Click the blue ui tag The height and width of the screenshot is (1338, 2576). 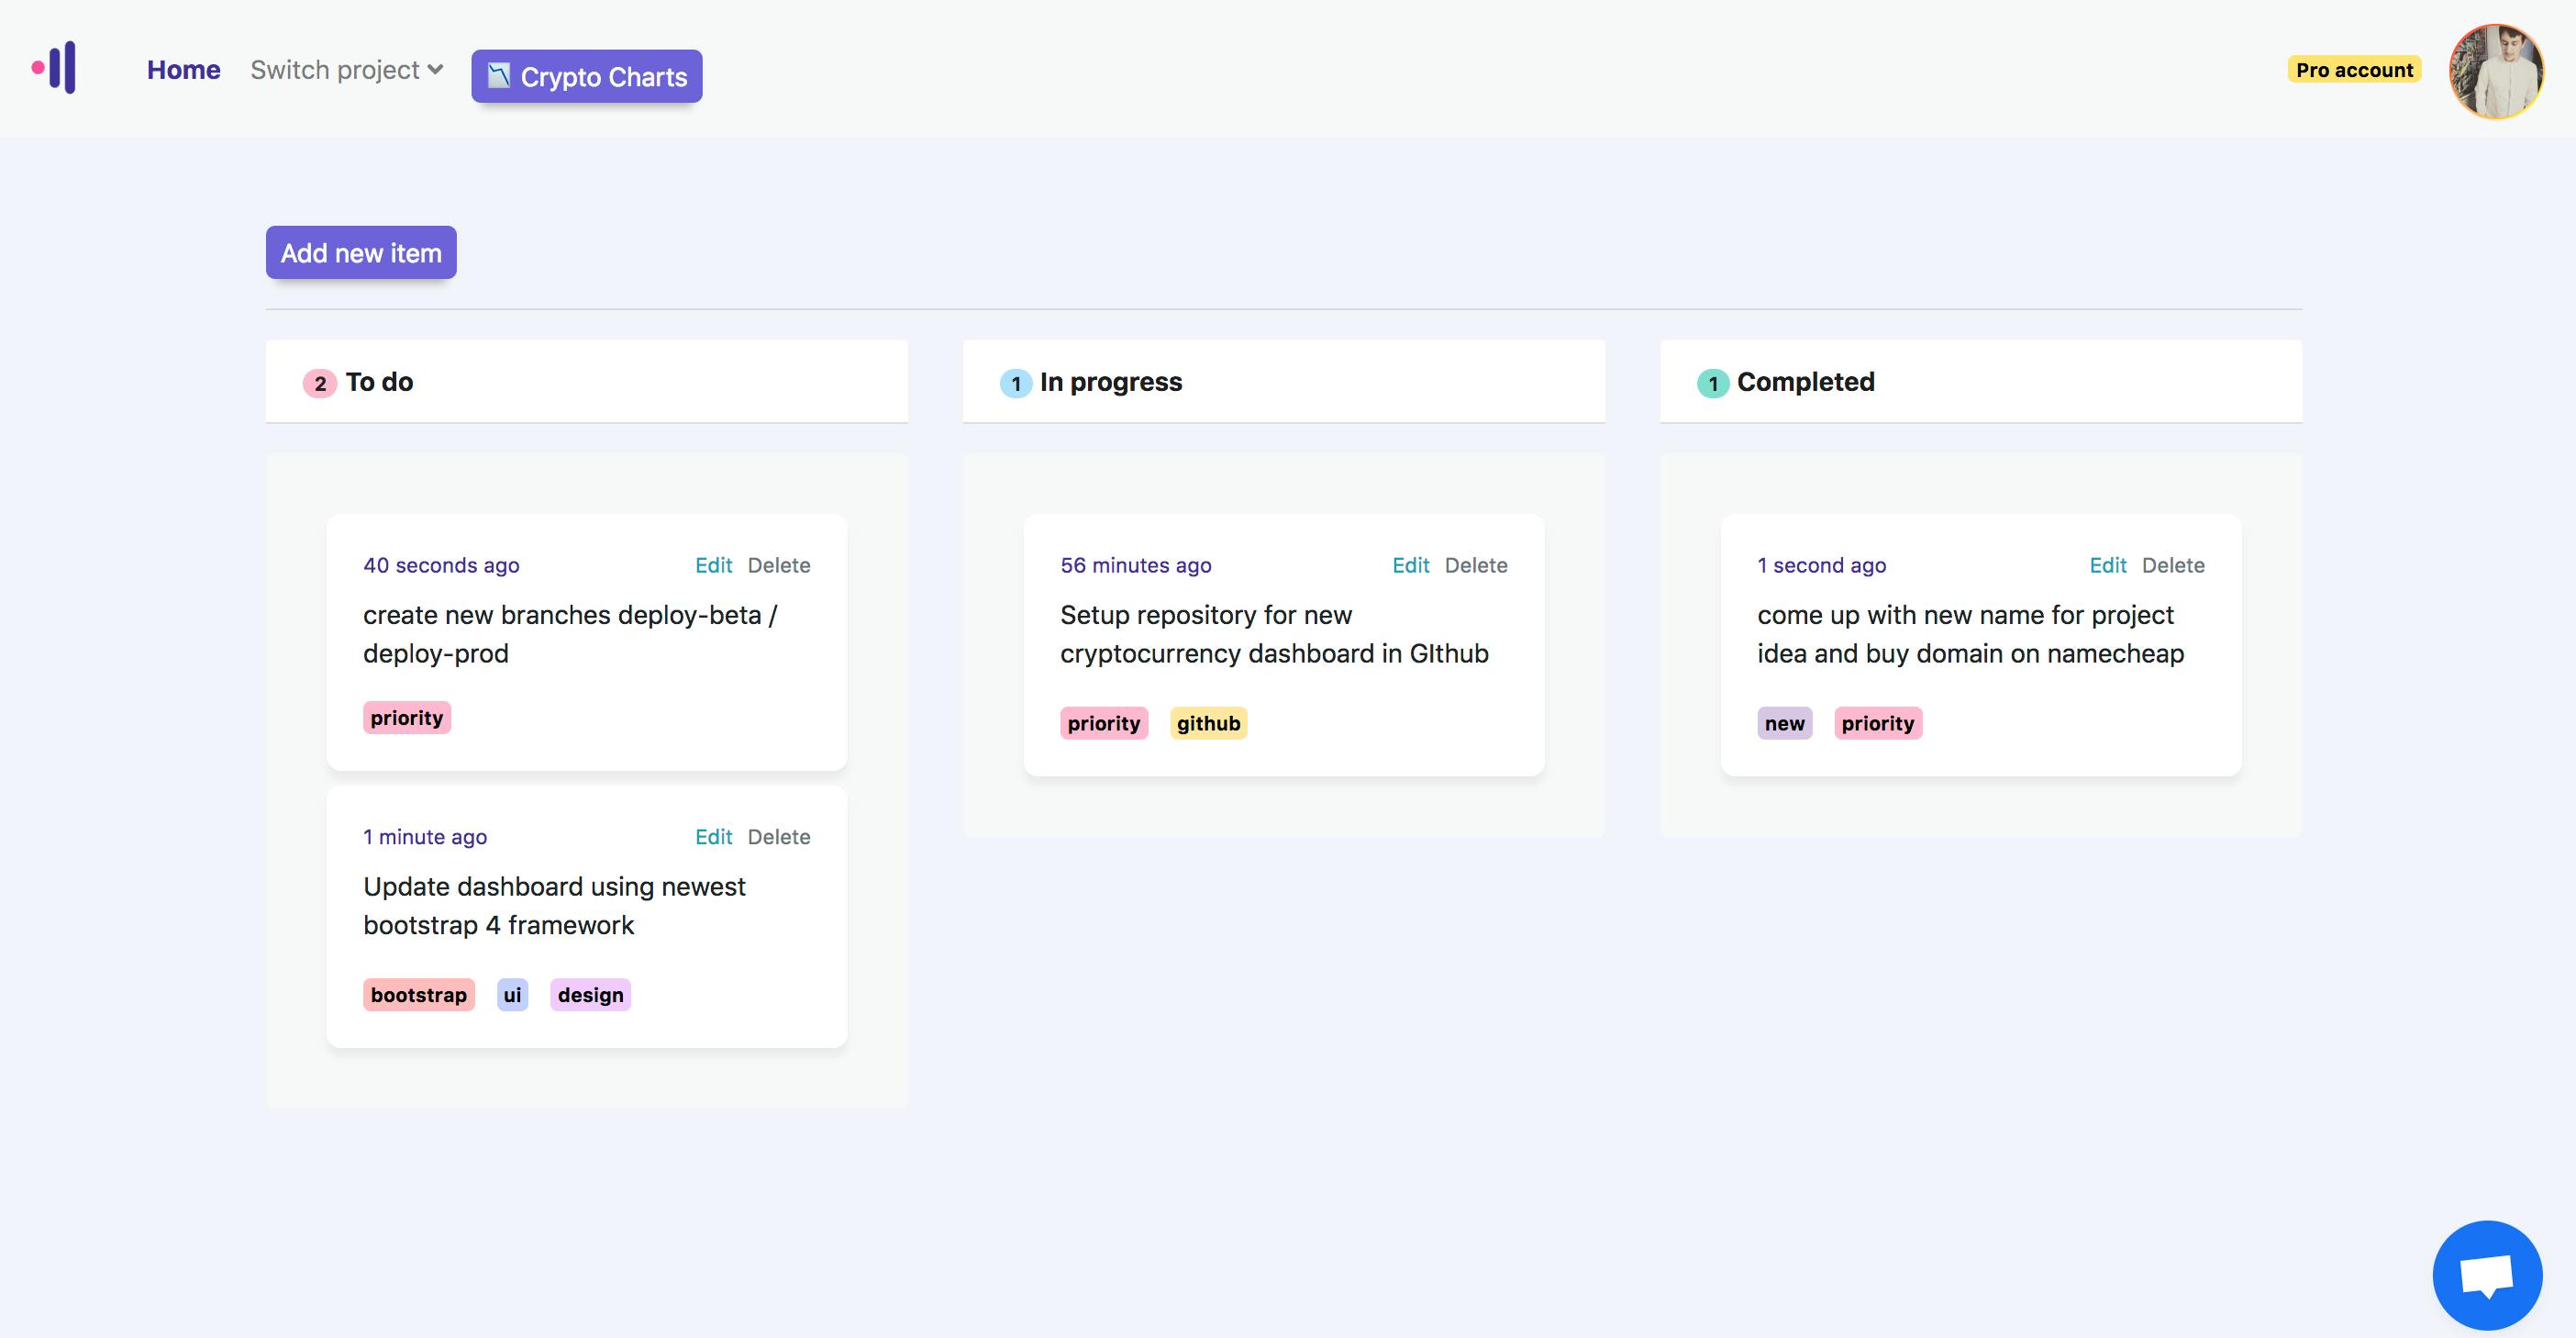[x=512, y=995]
